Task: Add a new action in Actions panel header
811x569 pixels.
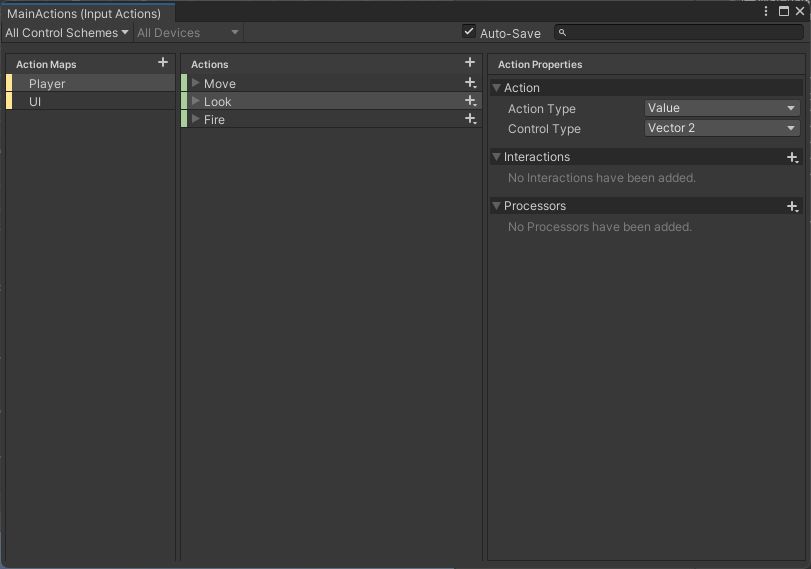Action: tap(470, 63)
